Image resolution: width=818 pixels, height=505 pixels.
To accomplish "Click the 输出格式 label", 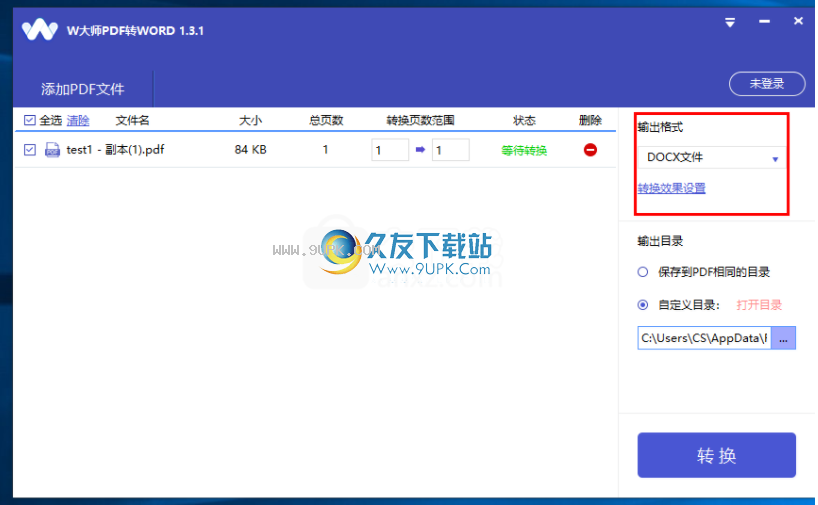I will pos(660,127).
